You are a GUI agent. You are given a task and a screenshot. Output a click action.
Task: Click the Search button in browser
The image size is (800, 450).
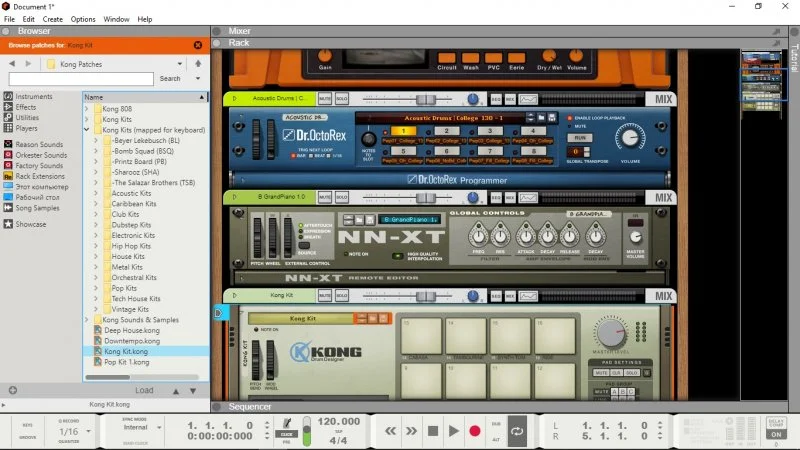[x=170, y=79]
